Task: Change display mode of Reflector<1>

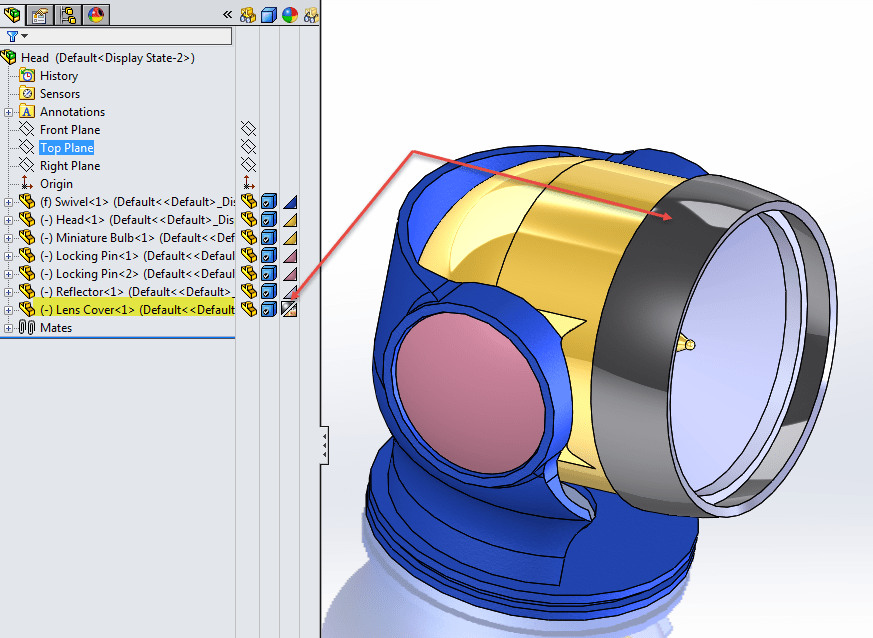Action: [x=269, y=292]
